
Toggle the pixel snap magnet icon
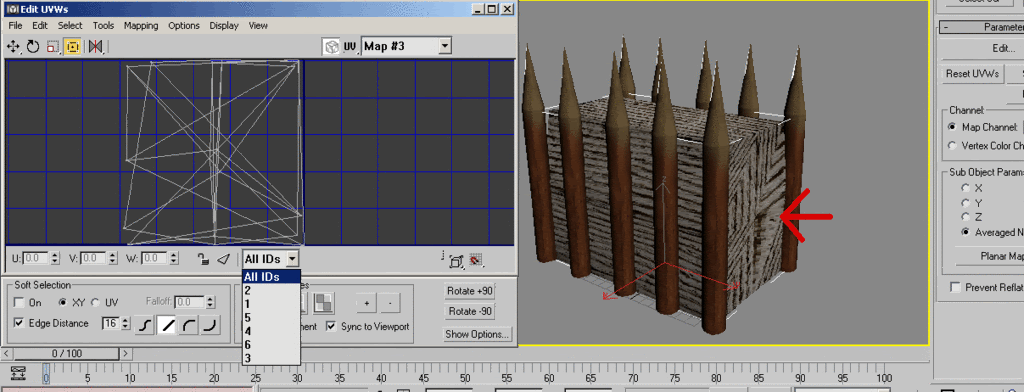(475, 260)
